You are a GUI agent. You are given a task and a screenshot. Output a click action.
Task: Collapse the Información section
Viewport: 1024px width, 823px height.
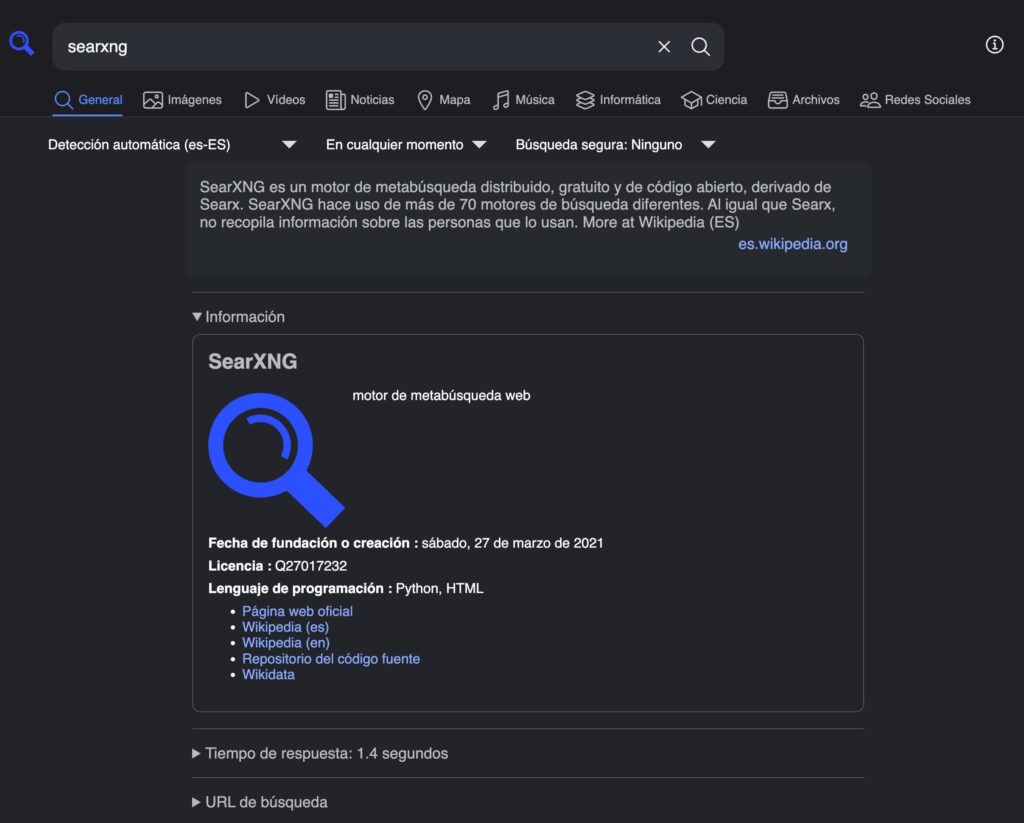[x=238, y=316]
